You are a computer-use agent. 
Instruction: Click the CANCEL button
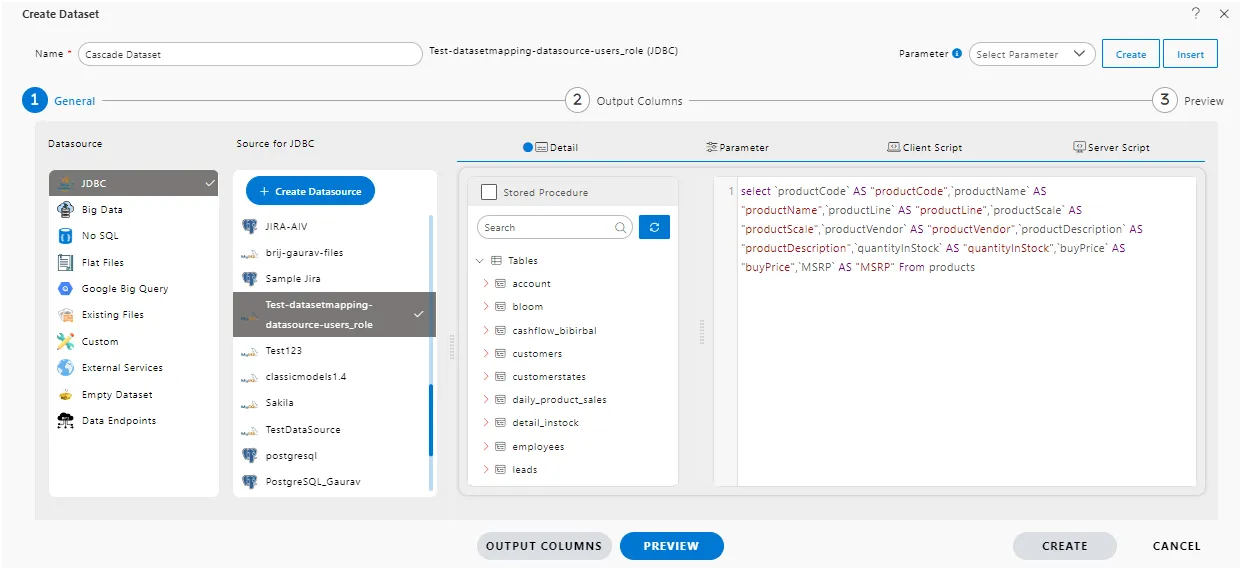1176,546
